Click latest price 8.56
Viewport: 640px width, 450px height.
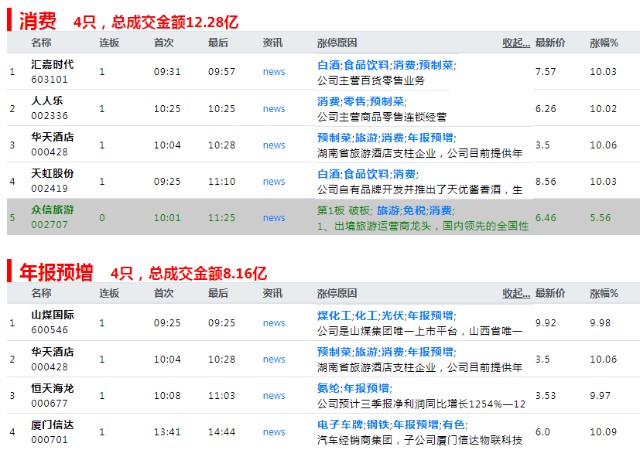545,181
